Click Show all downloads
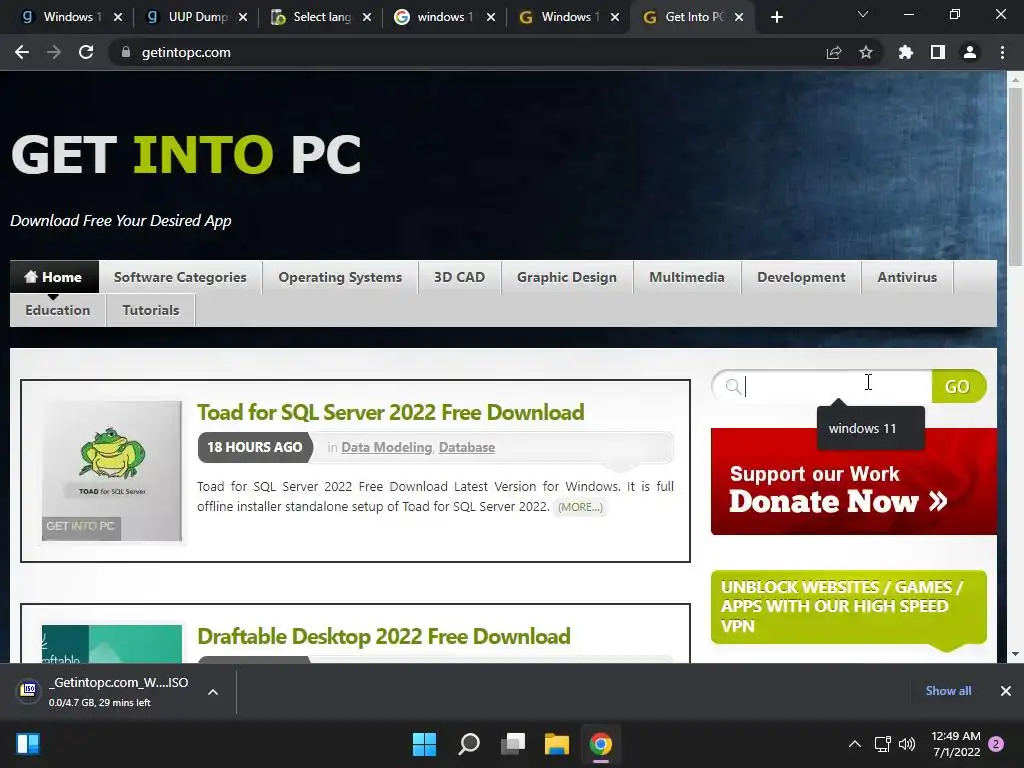The image size is (1024, 768). 948,691
